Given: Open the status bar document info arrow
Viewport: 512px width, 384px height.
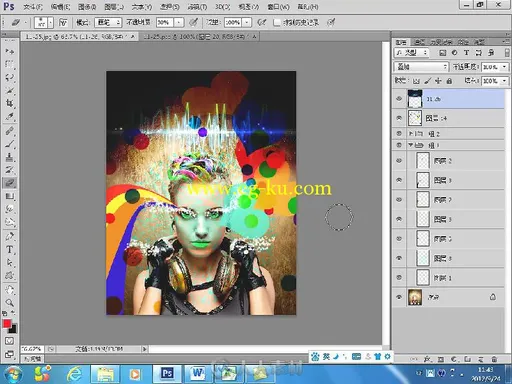Looking at the screenshot, I should [x=144, y=349].
